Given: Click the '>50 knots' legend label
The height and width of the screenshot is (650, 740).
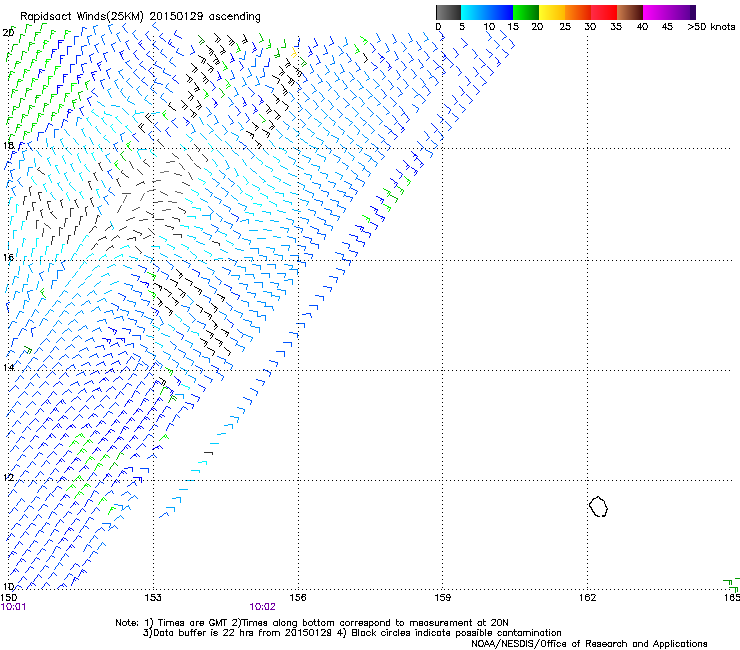Looking at the screenshot, I should click(711, 27).
